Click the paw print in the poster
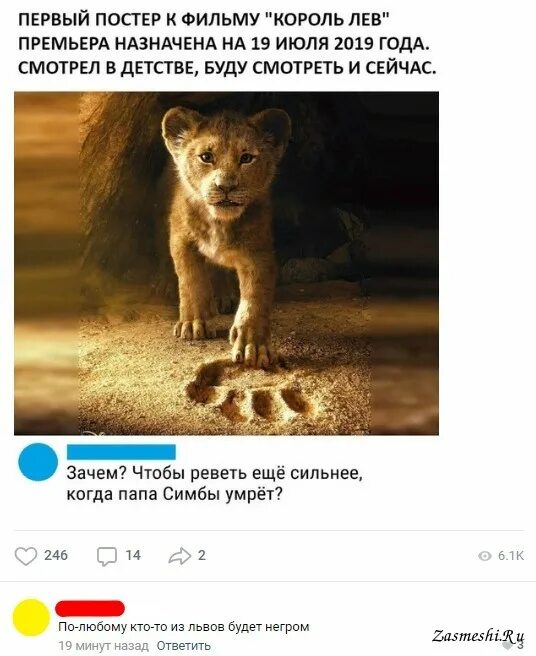The width and height of the screenshot is (536, 656). point(250,392)
